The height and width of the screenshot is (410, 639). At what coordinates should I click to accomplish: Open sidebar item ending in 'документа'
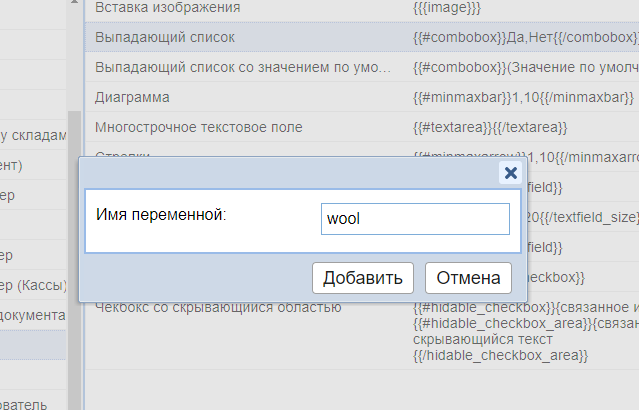click(33, 315)
